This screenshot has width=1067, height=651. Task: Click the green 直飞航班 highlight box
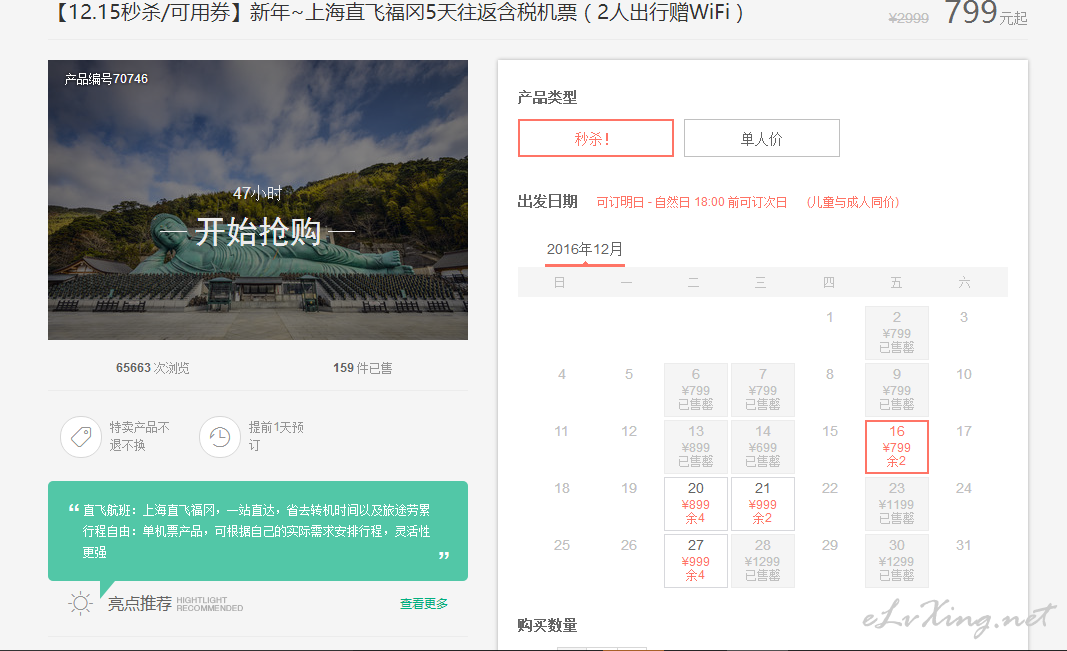[258, 531]
